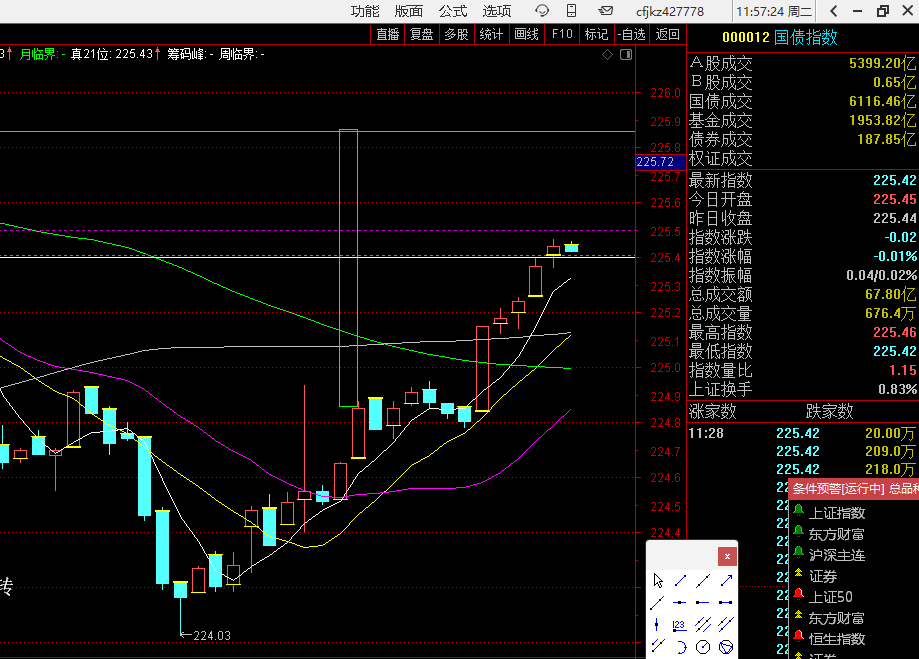Click the 恒生指数 alert entry
Viewport: 919px width, 659px height.
[x=837, y=640]
